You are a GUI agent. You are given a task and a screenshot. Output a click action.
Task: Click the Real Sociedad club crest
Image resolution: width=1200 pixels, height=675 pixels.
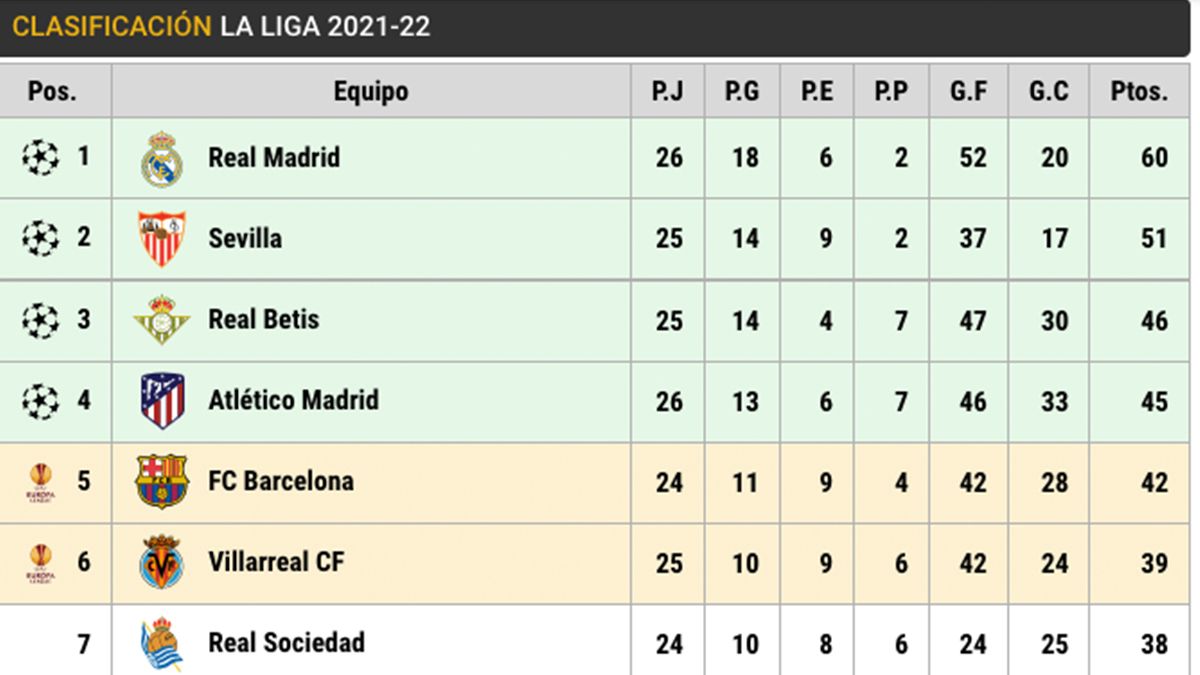[x=162, y=643]
